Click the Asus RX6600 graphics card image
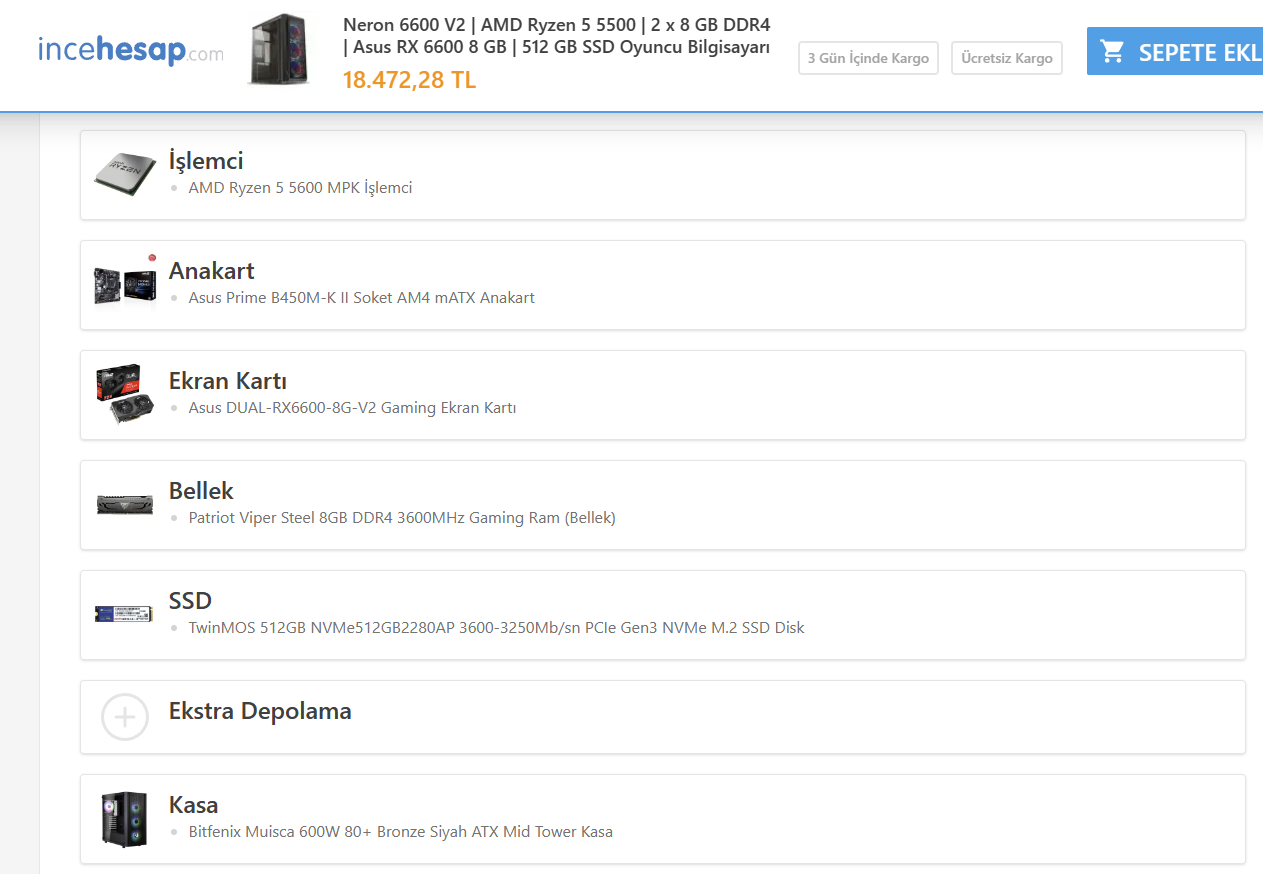Viewport: 1263px width, 874px height. pyautogui.click(x=125, y=394)
